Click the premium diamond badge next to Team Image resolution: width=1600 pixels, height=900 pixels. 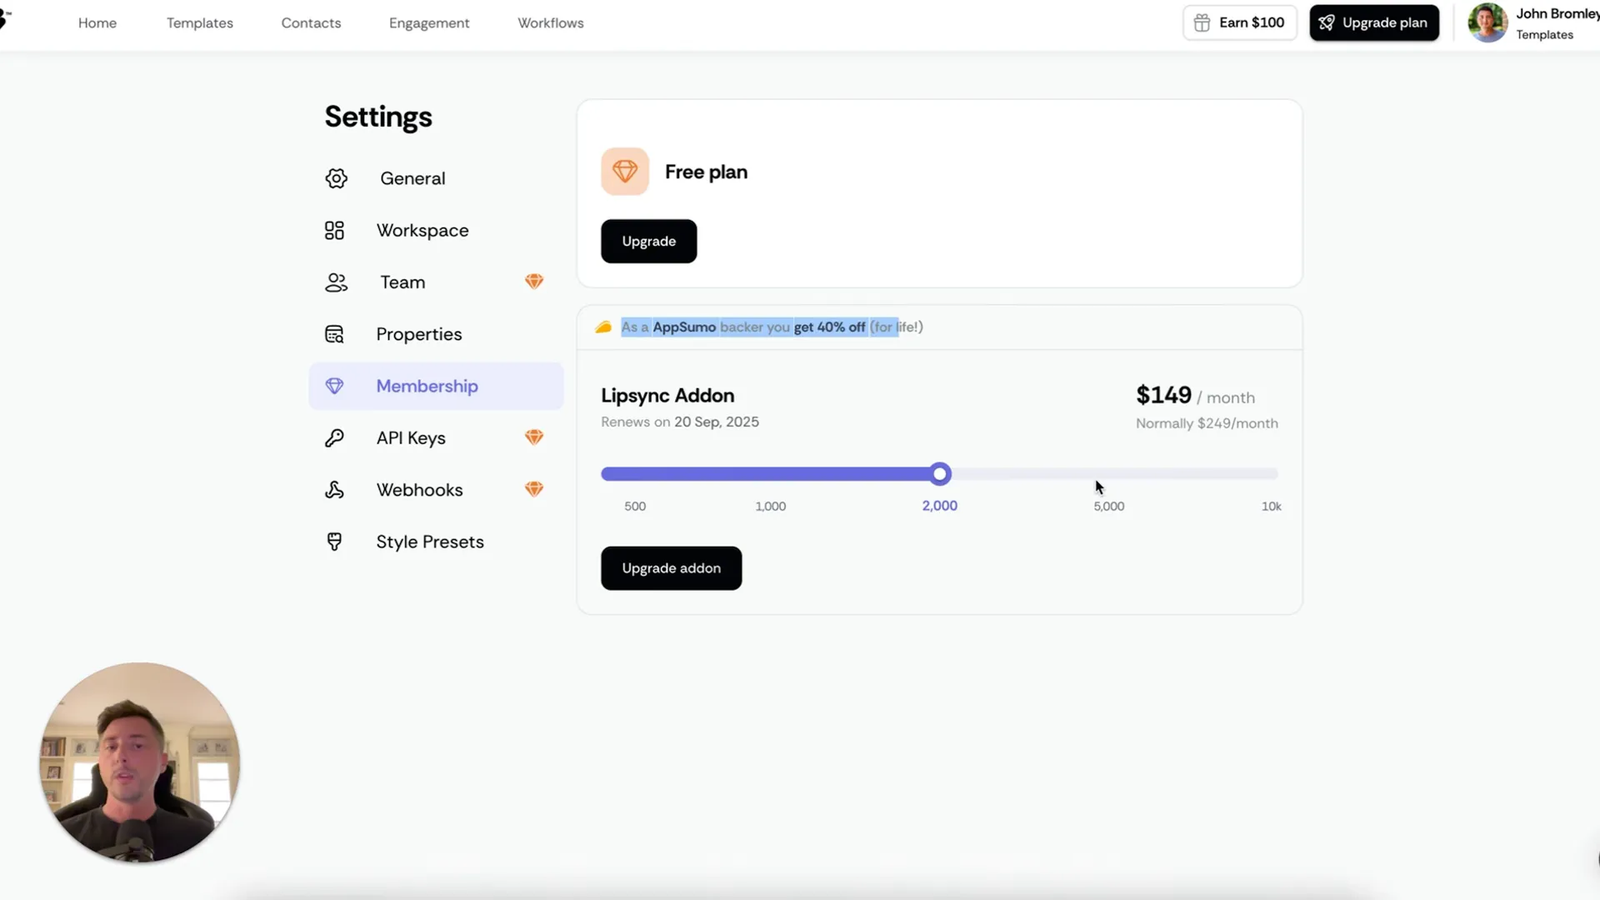coord(534,281)
